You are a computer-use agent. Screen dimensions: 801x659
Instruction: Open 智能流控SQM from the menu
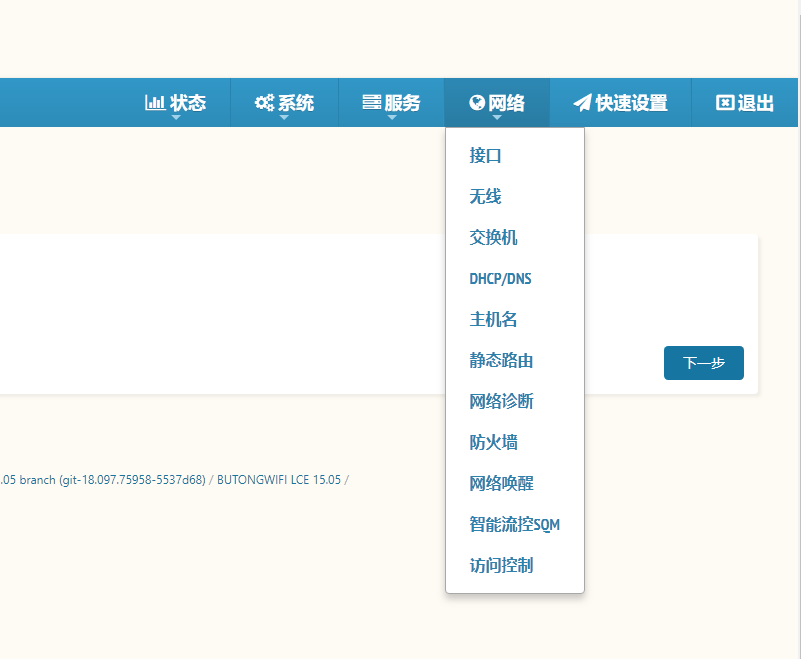(521, 525)
